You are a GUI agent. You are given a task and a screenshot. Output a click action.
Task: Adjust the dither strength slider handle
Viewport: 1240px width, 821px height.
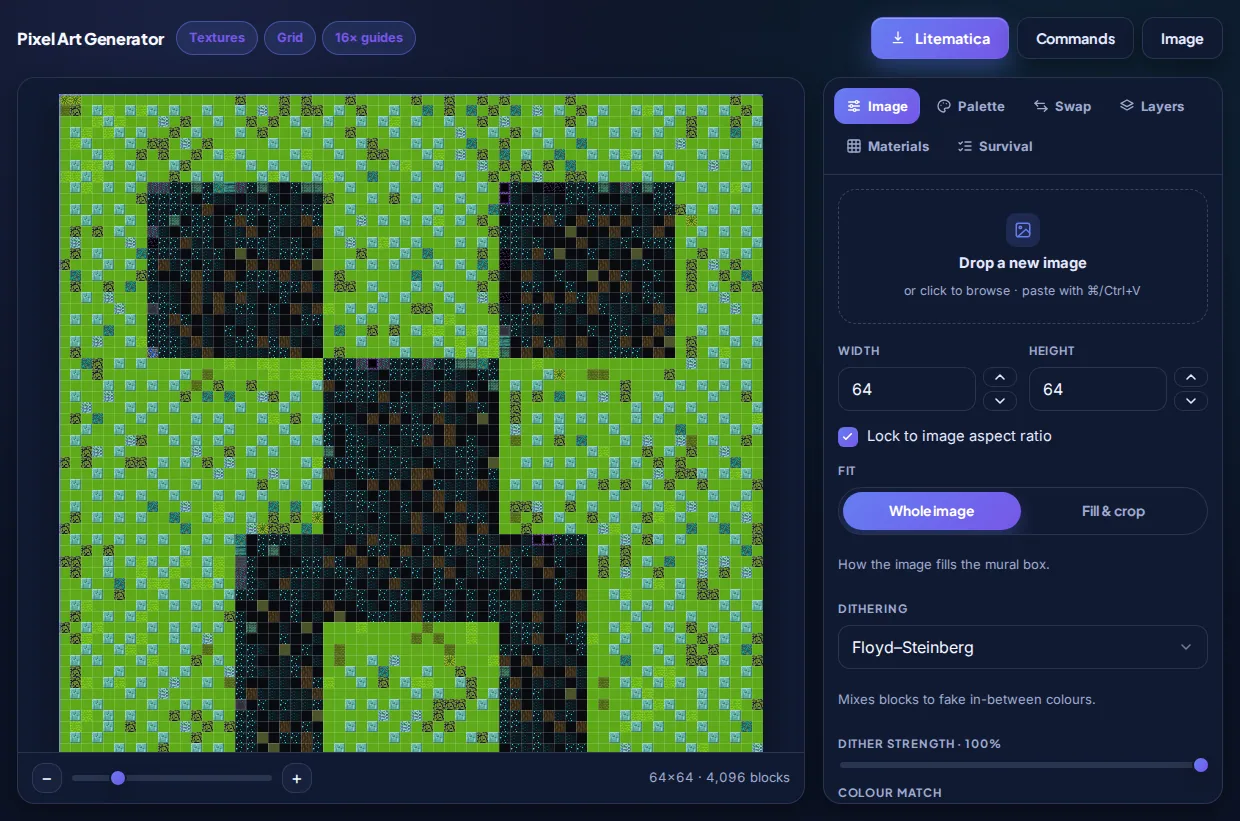click(1201, 765)
